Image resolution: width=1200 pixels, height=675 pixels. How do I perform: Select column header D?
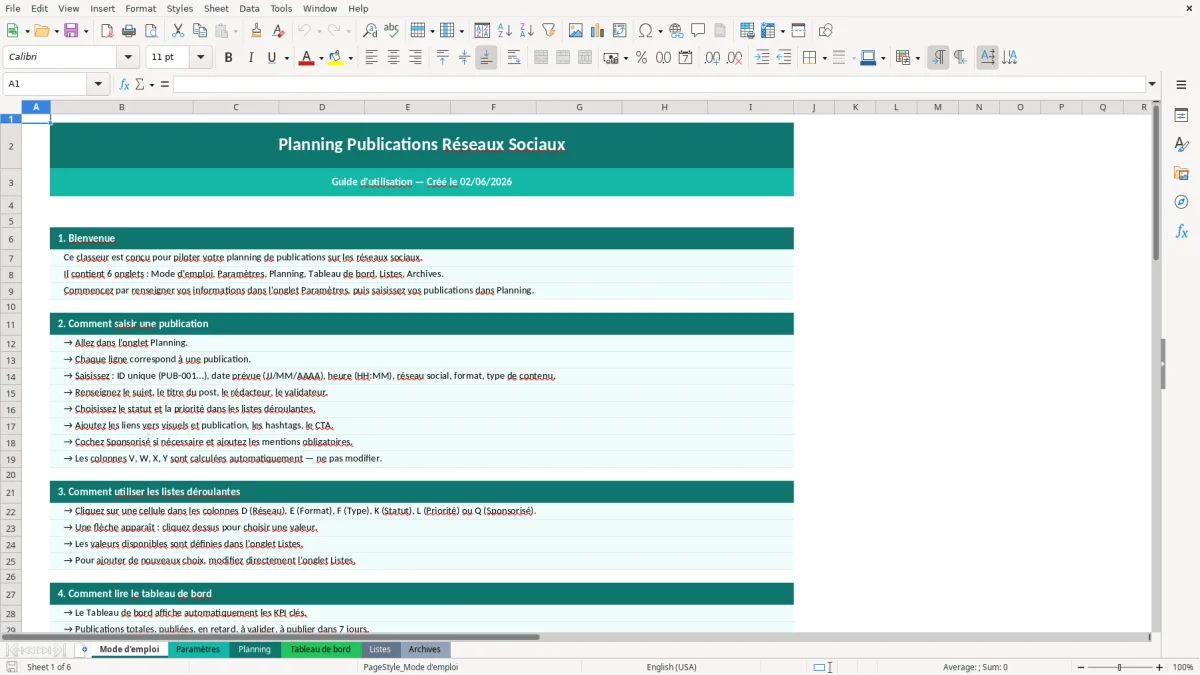click(x=322, y=107)
